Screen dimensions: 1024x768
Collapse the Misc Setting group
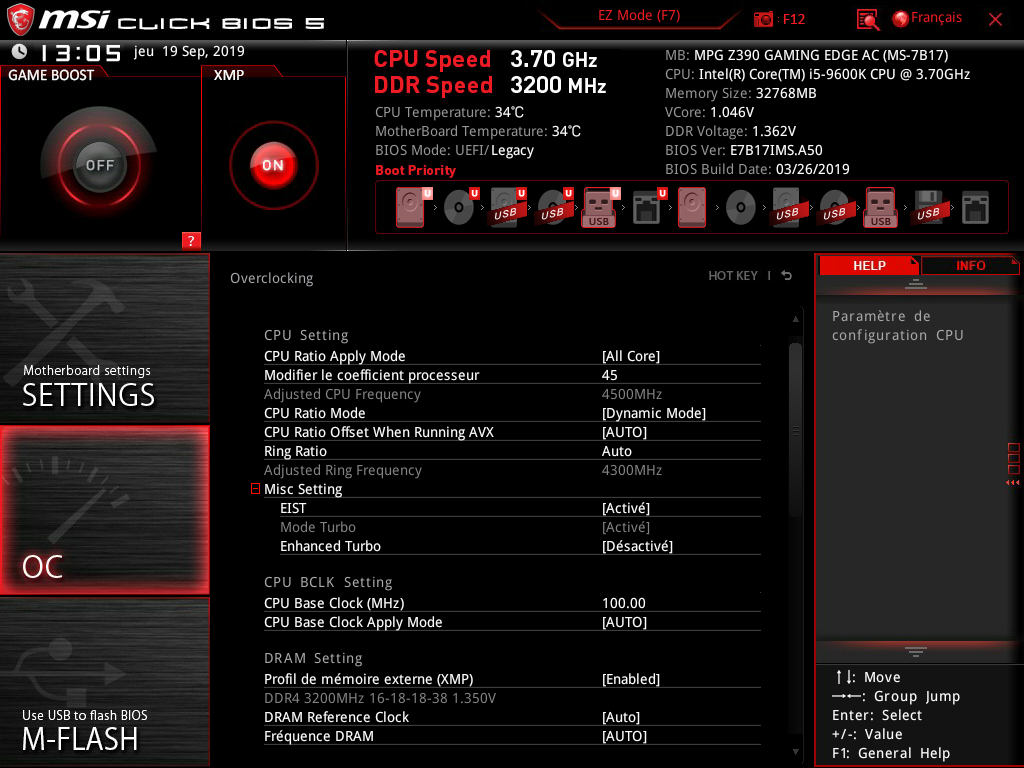pos(255,489)
